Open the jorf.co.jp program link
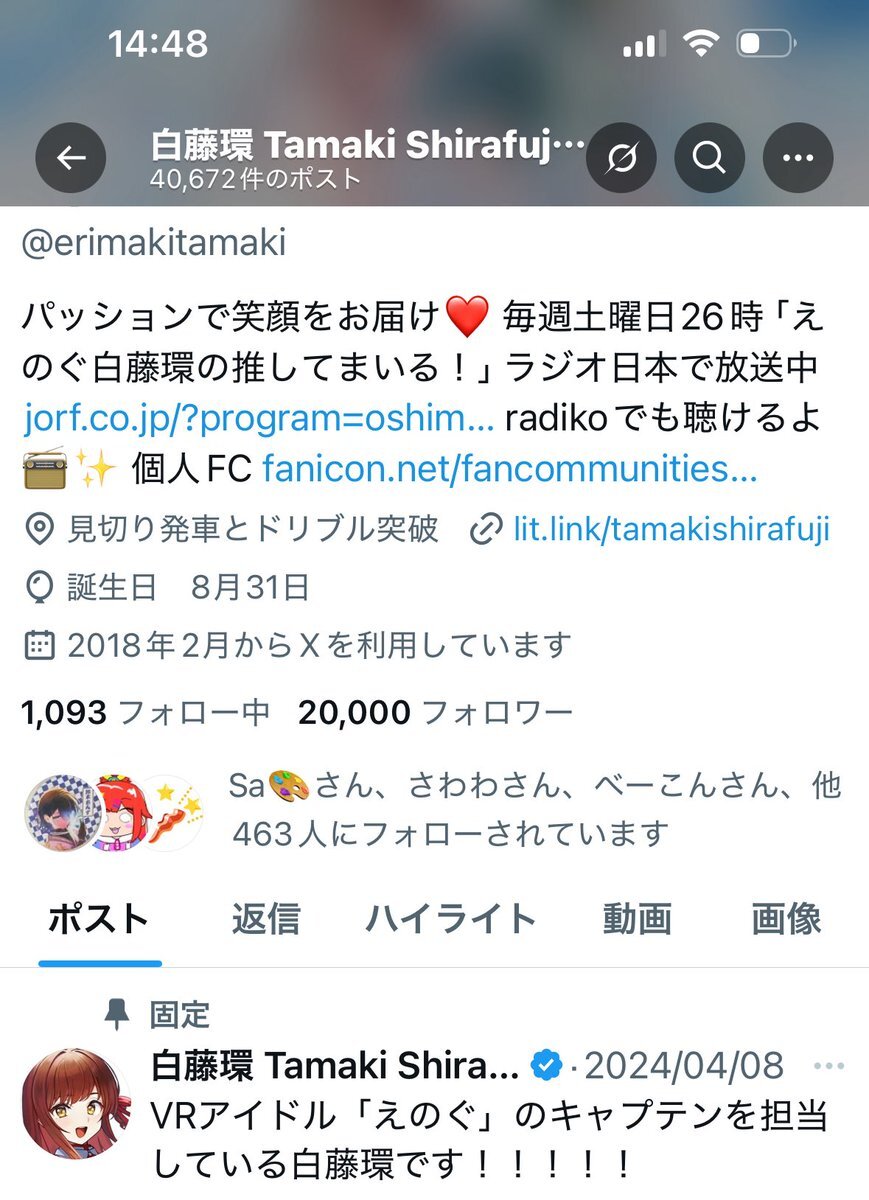This screenshot has width=869, height=1200. [259, 418]
